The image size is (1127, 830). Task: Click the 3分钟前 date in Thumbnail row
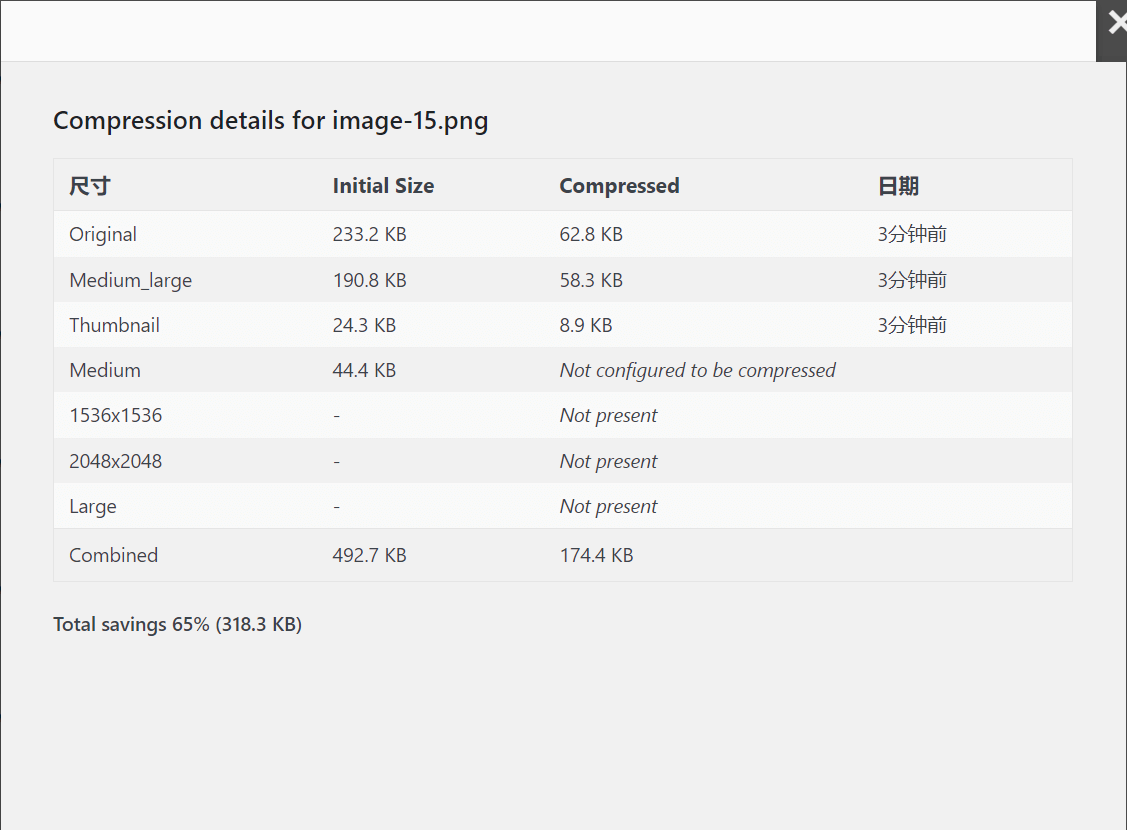[x=912, y=326]
